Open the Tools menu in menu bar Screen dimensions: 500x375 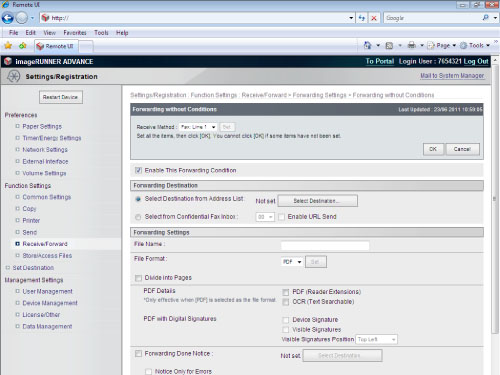click(101, 33)
